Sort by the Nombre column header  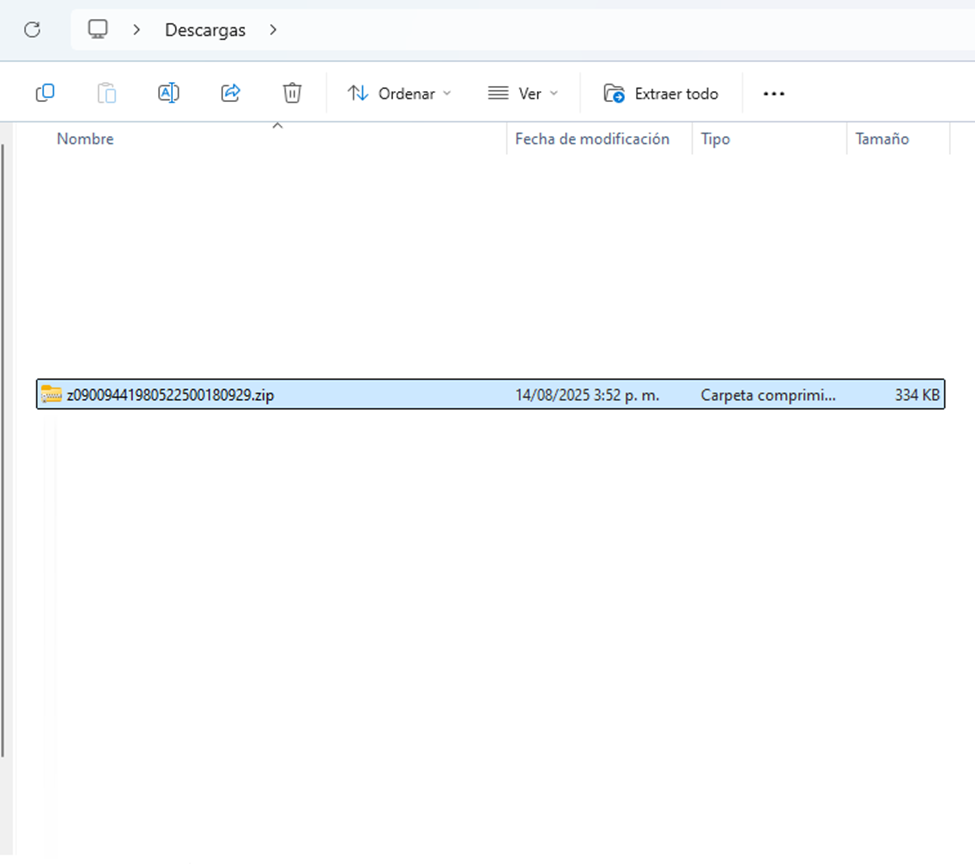[x=85, y=139]
